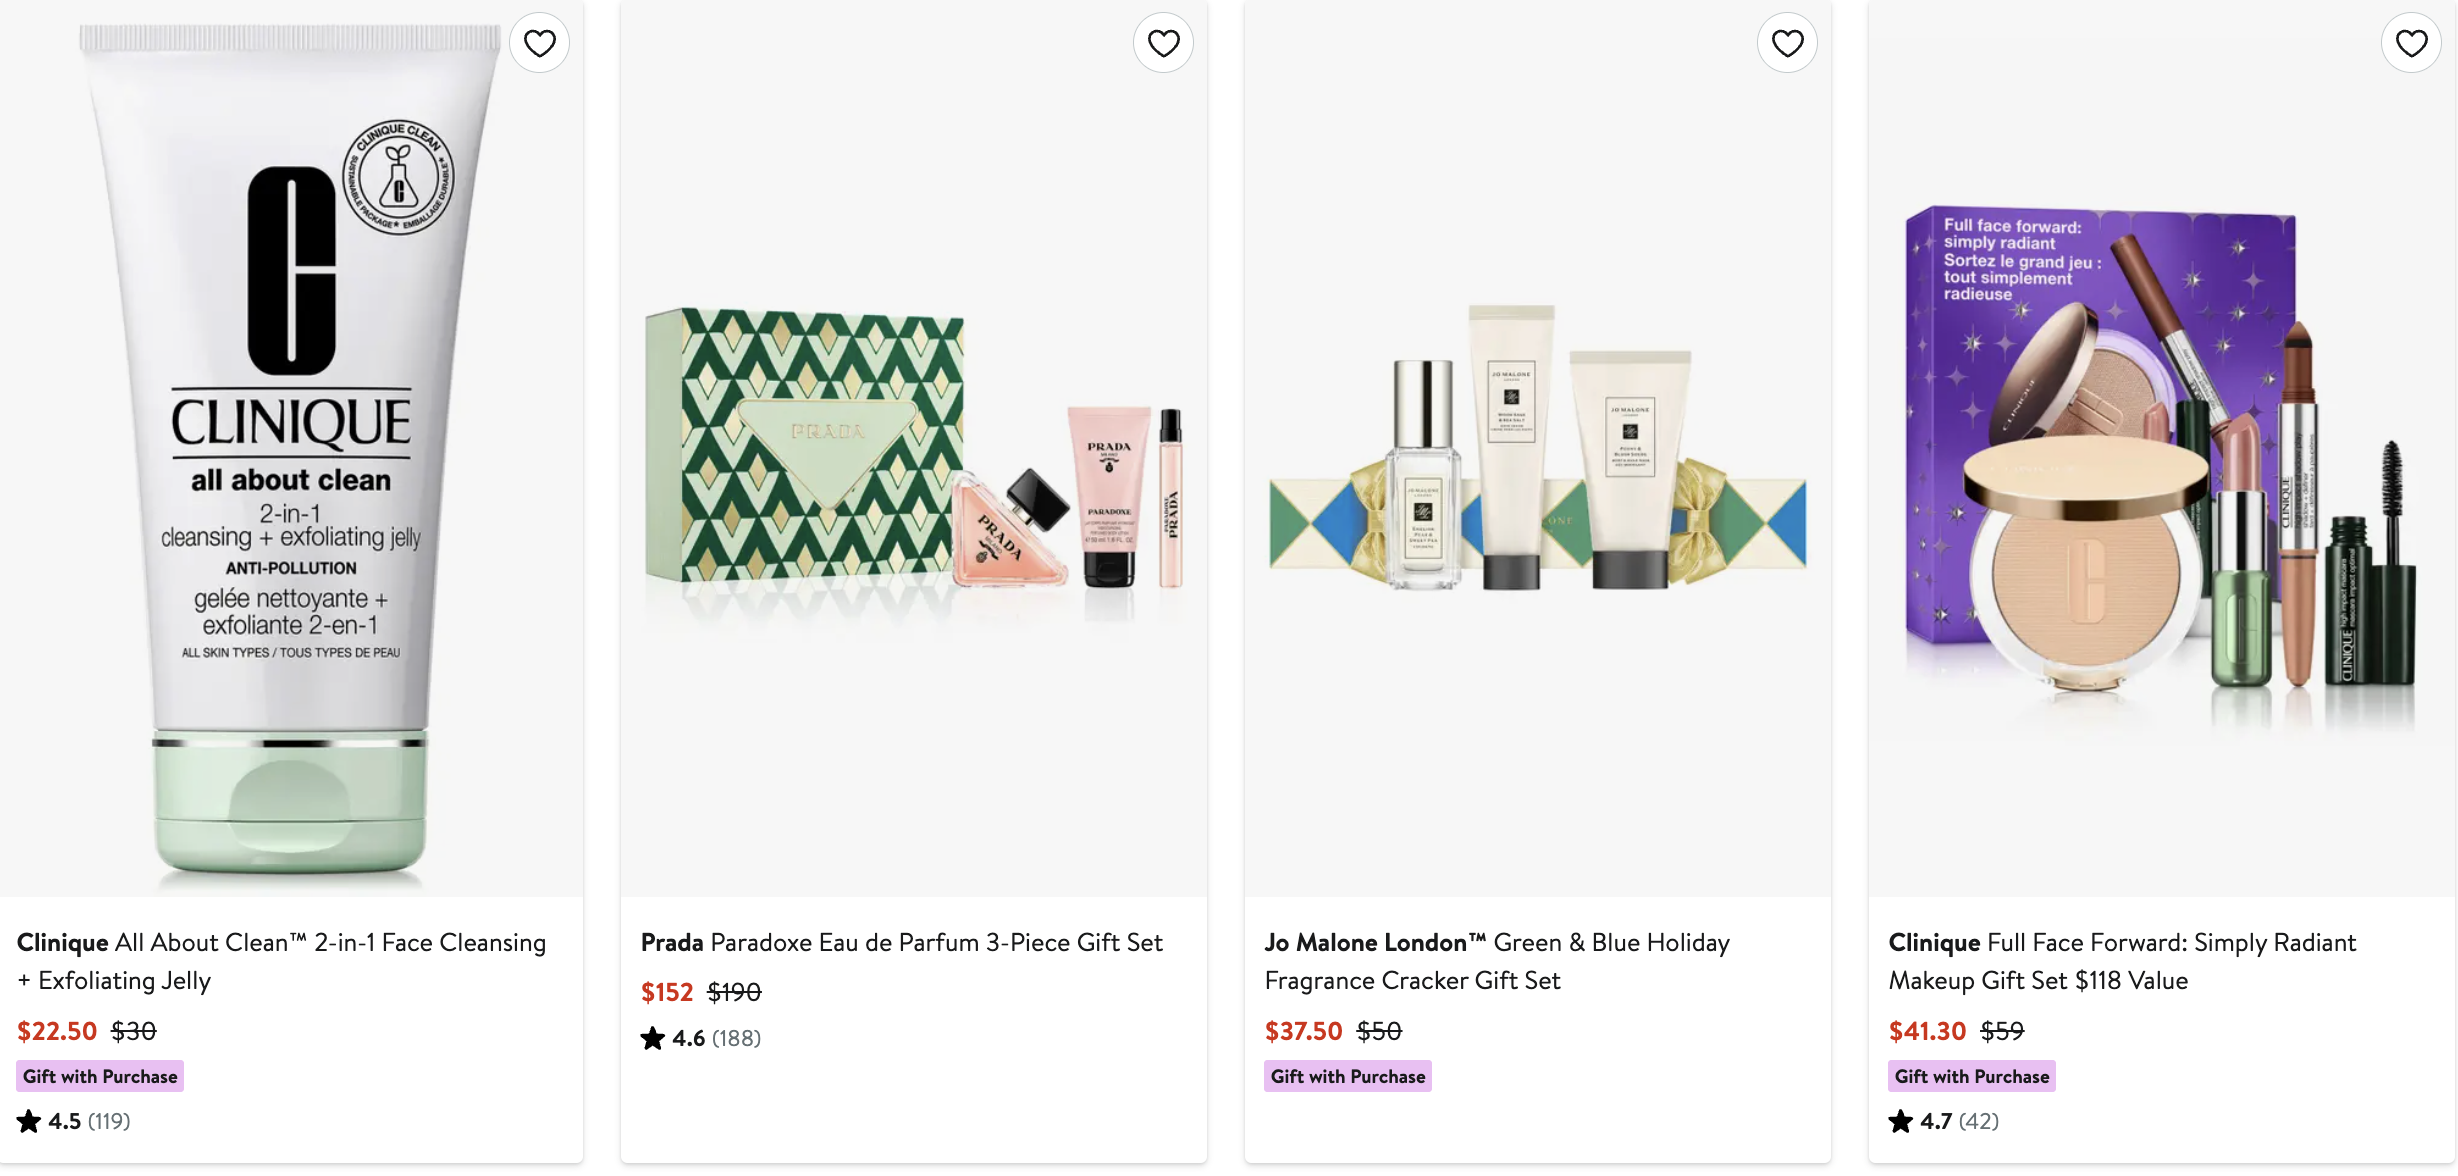Open Clinique Simply Radiant makeup set image
Screen dimensions: 2458x1176
pos(2160,450)
